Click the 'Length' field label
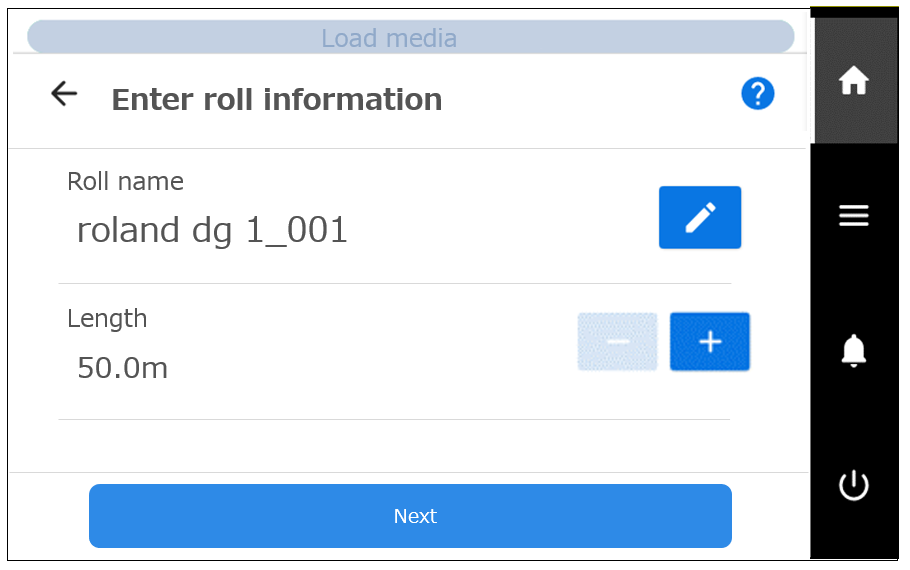The width and height of the screenshot is (910, 570). tap(107, 318)
